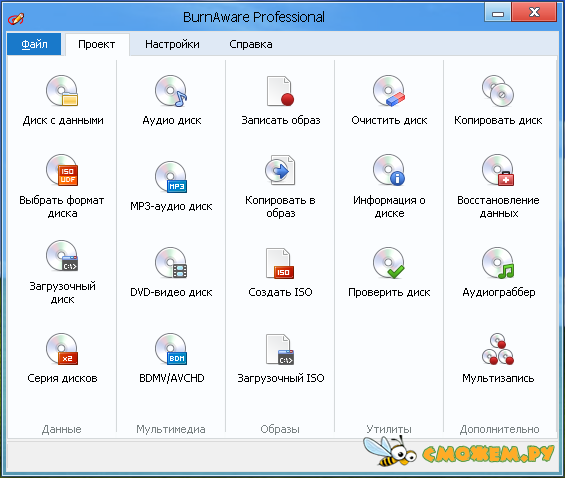This screenshot has height=478, width=565.
Task: Click the Записать образ icon
Action: [x=280, y=91]
